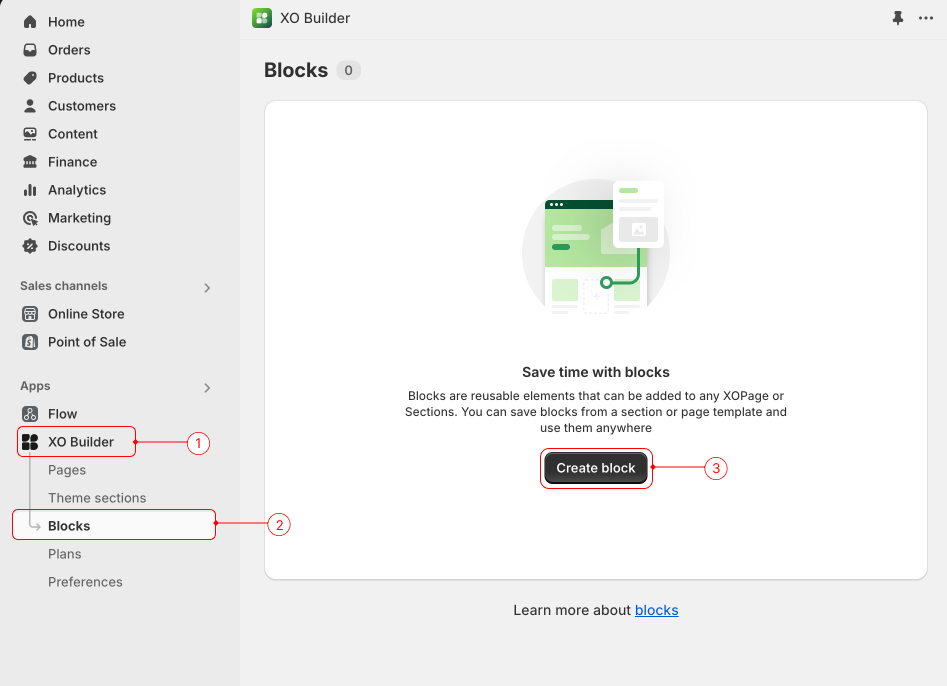
Task: Expand the Apps section chevron
Action: 207,388
